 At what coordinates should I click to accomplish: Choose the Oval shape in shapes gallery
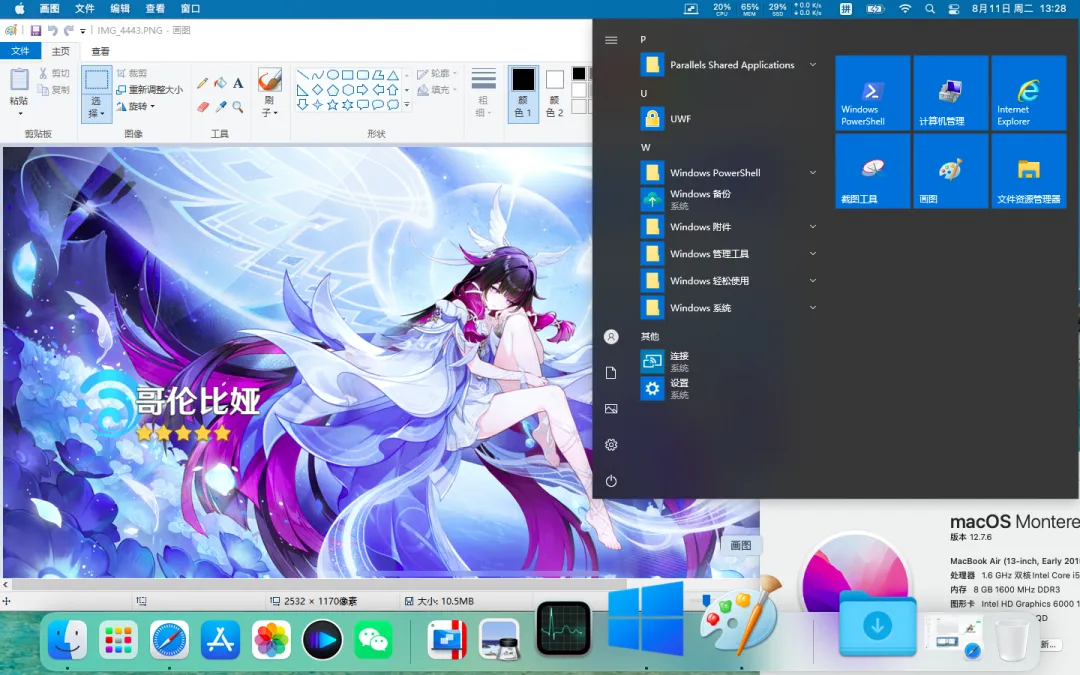point(333,75)
